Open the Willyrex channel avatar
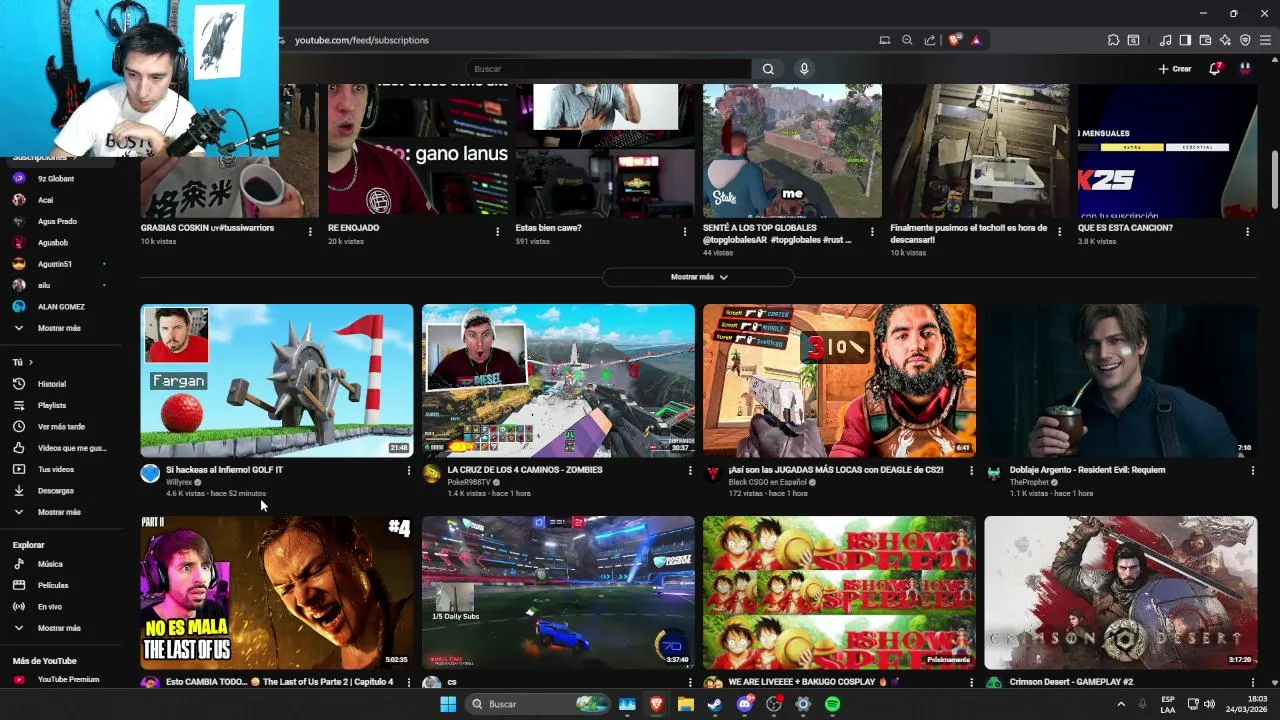1280x720 pixels. click(150, 474)
